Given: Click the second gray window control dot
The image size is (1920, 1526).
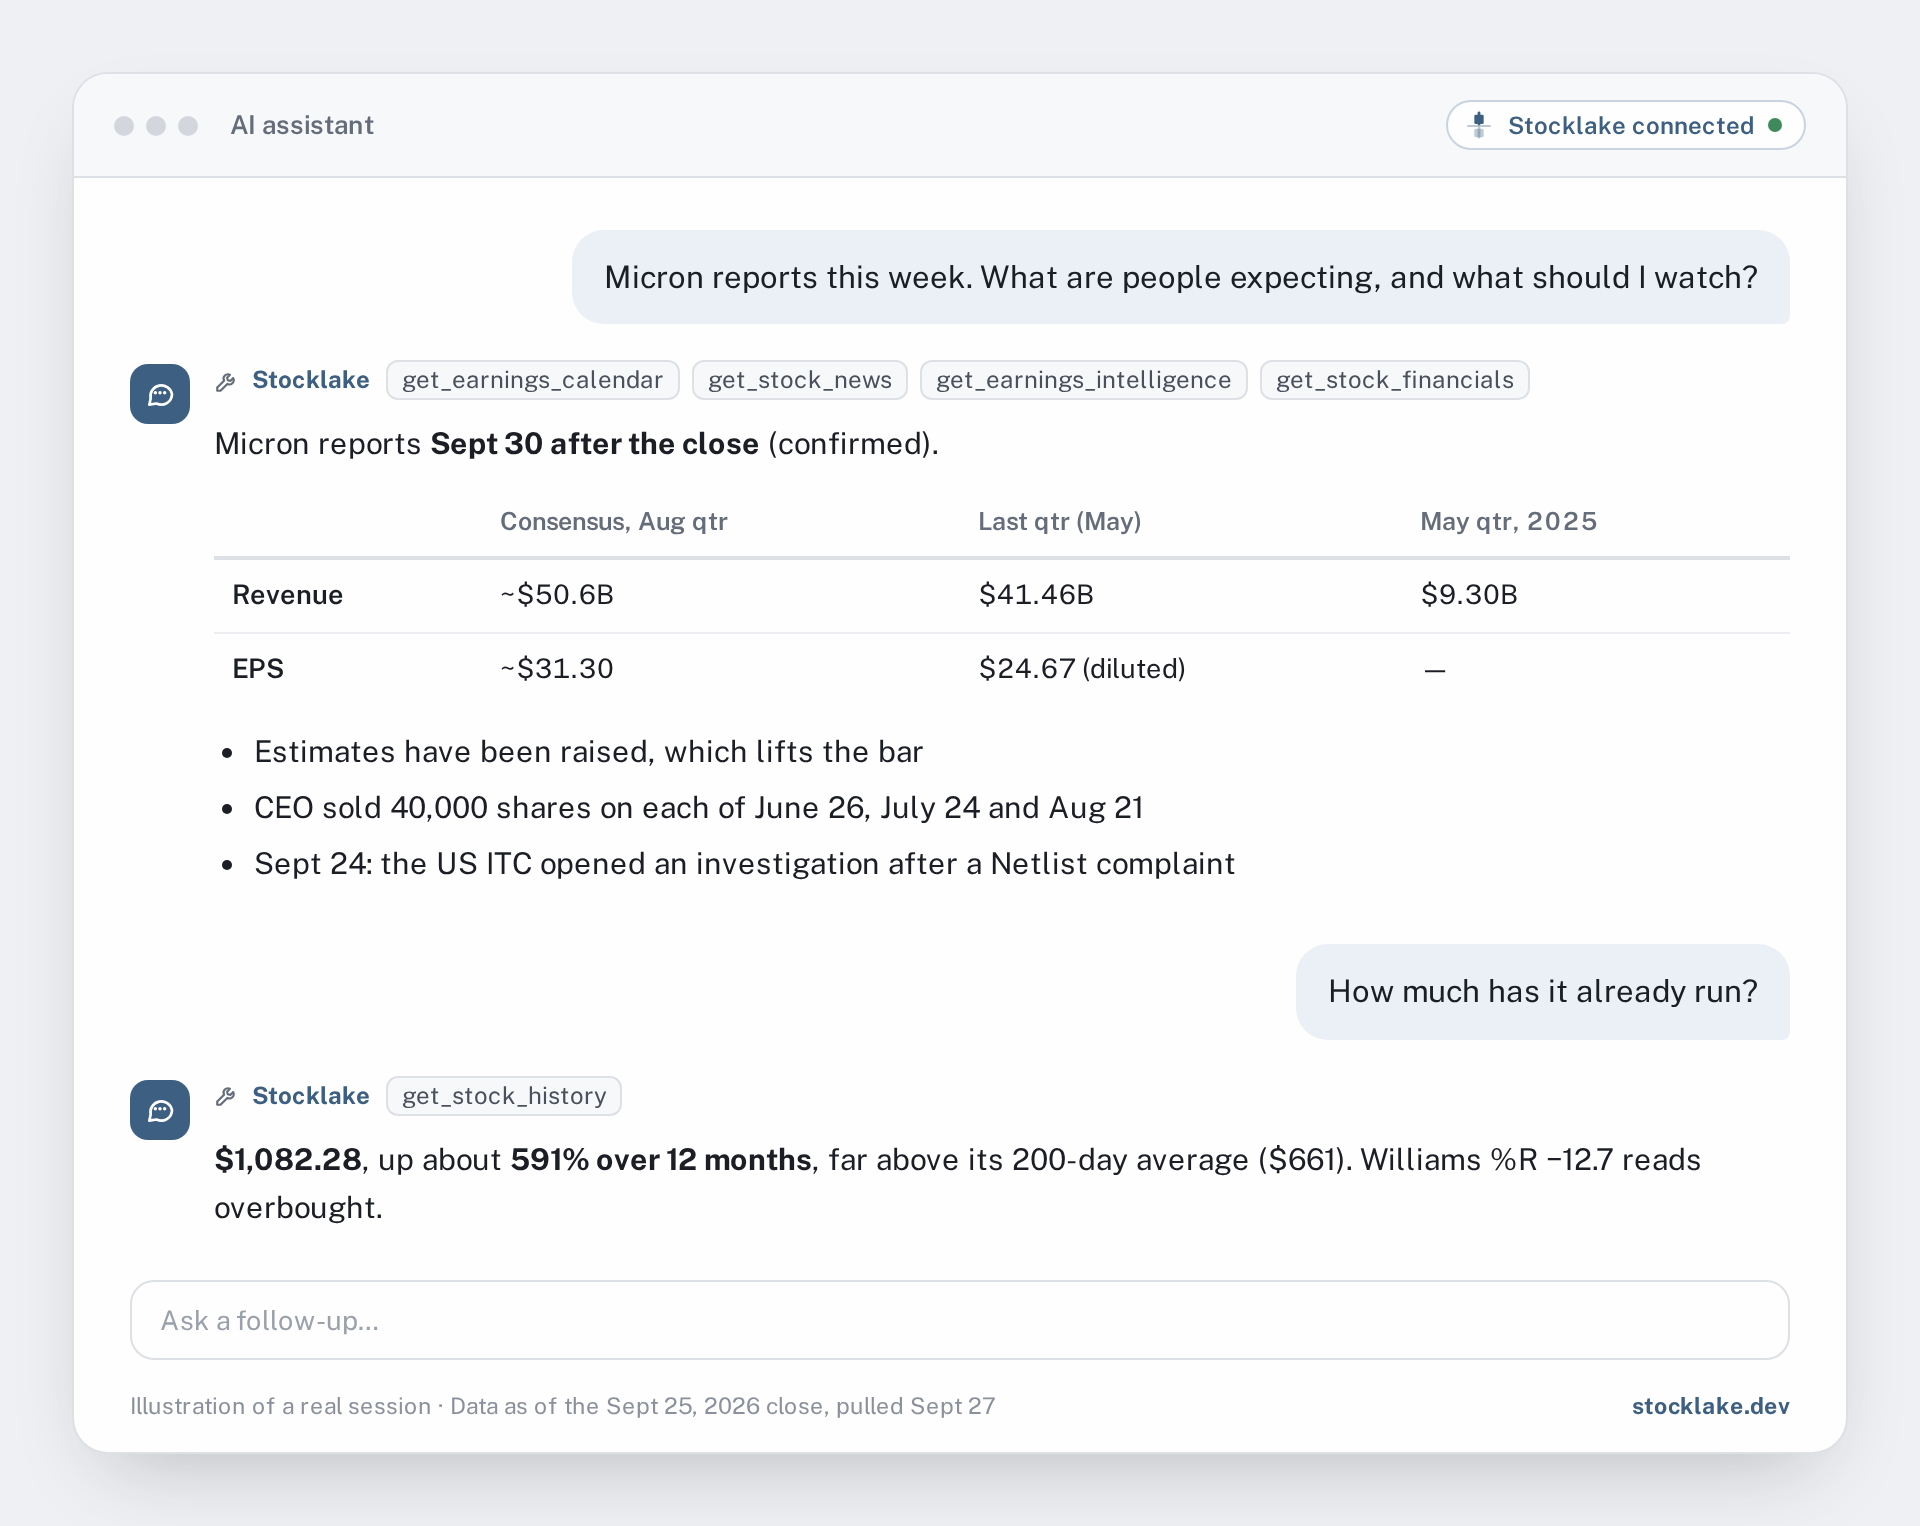Looking at the screenshot, I should (x=156, y=125).
